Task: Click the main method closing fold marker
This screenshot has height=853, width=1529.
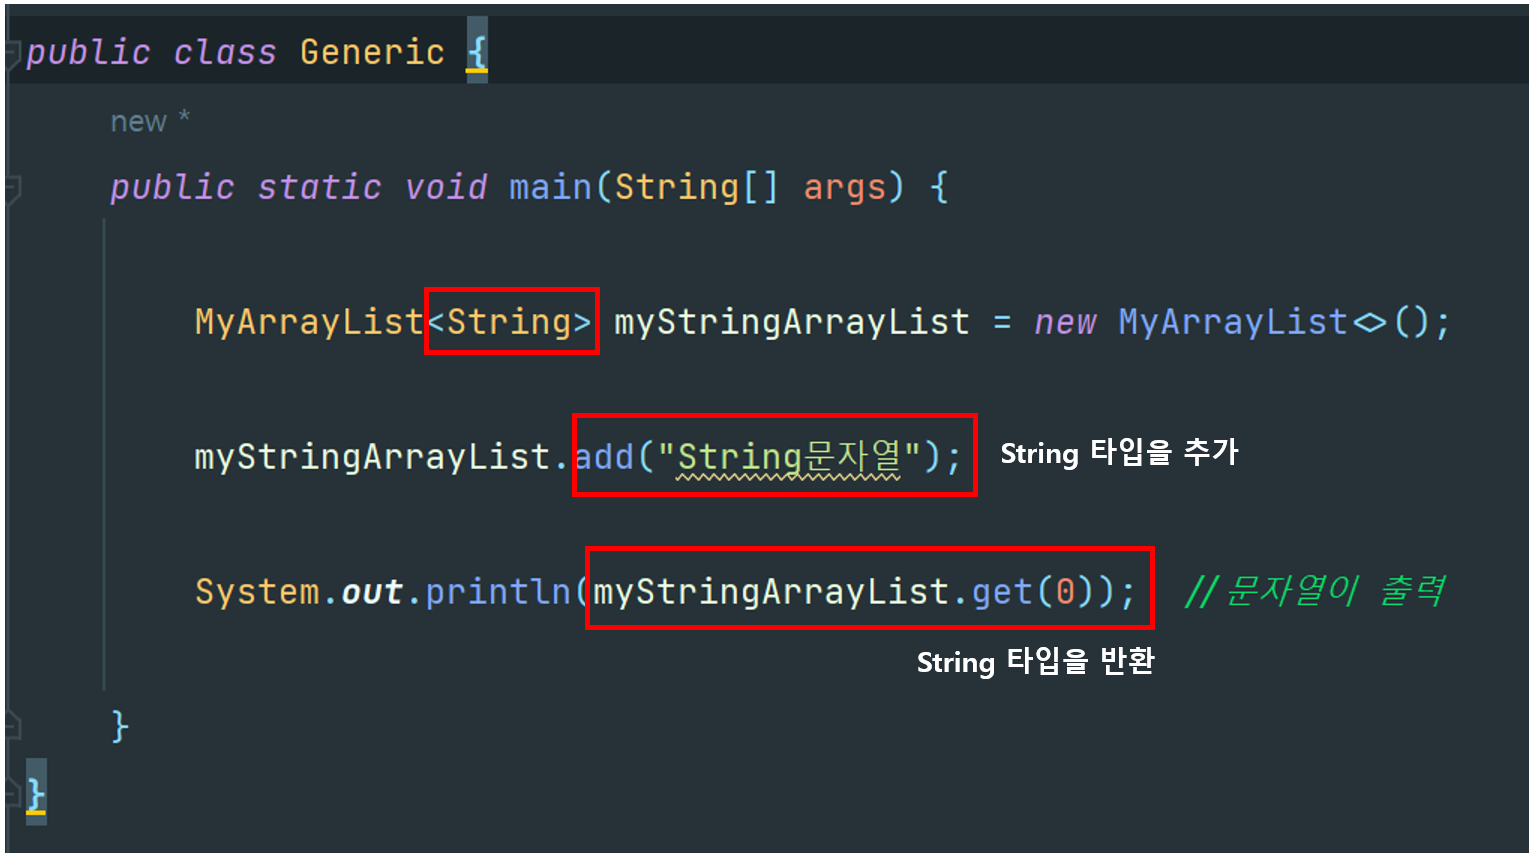Action: pyautogui.click(x=13, y=725)
